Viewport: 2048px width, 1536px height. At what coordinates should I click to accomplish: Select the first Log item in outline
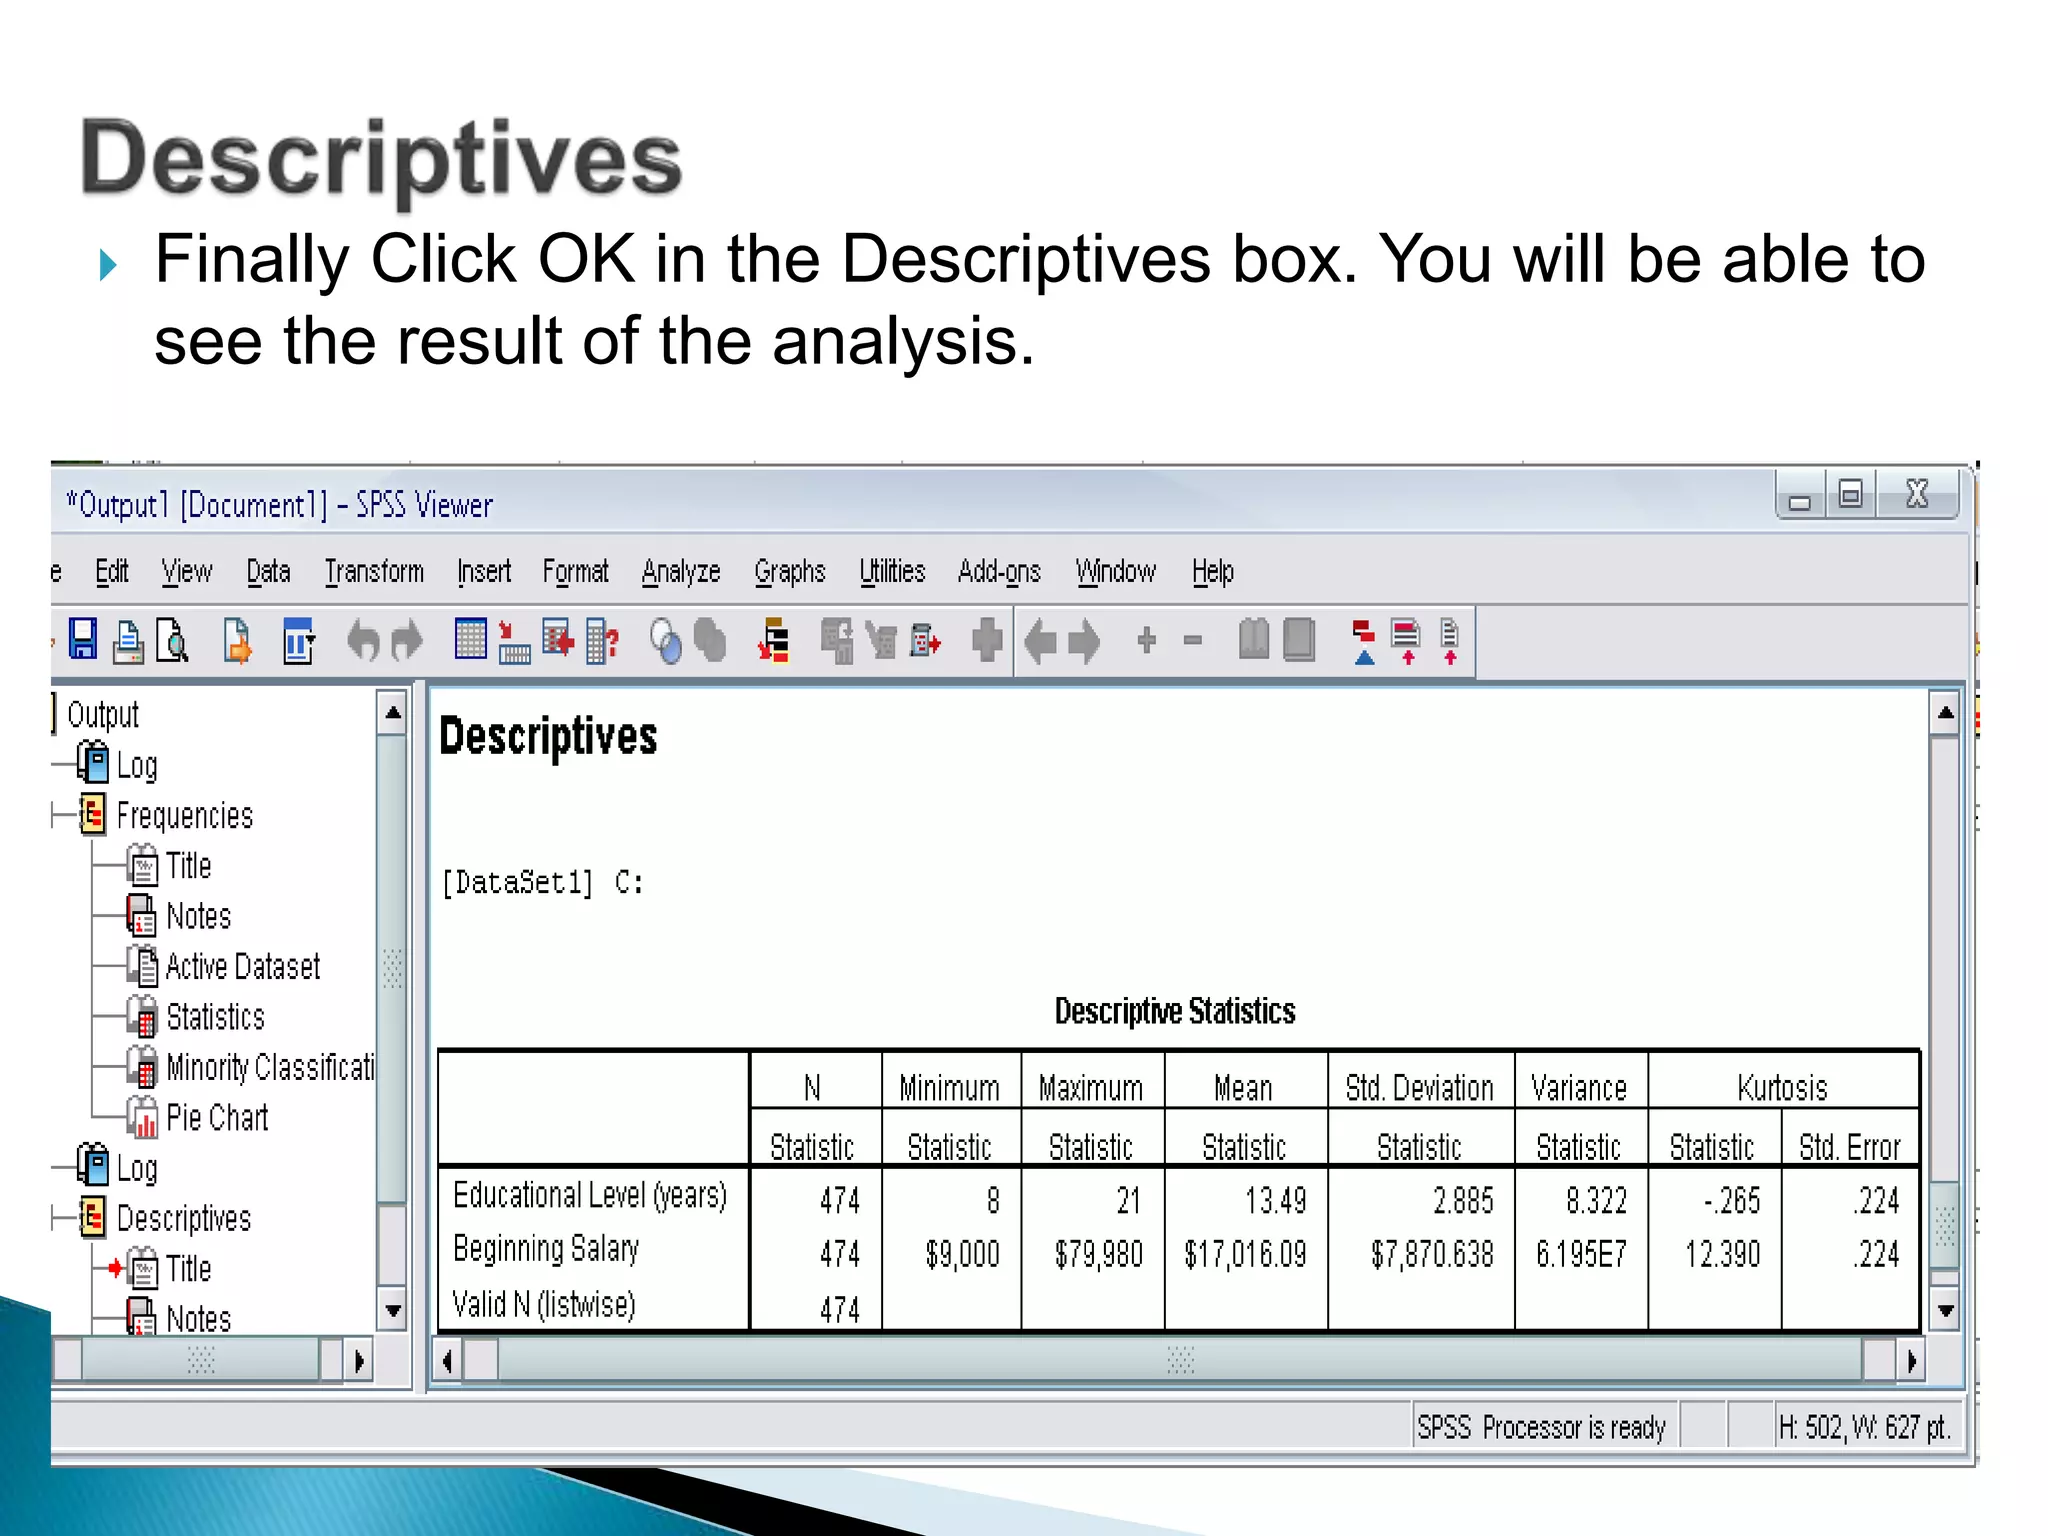[x=136, y=765]
